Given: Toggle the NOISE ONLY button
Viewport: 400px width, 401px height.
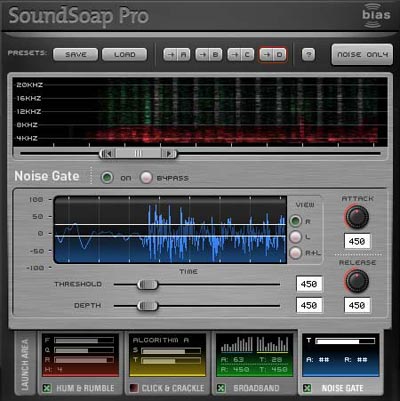Looking at the screenshot, I should click(362, 54).
